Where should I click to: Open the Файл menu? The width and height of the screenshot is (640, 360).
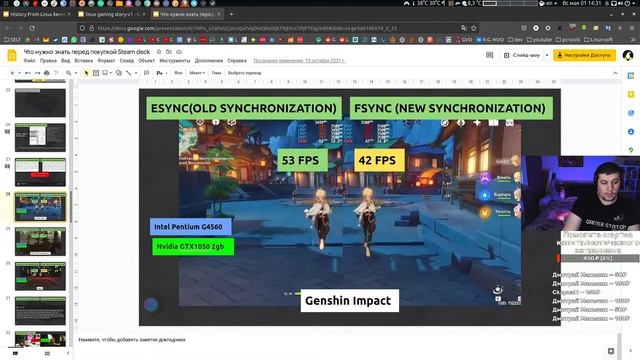click(29, 60)
